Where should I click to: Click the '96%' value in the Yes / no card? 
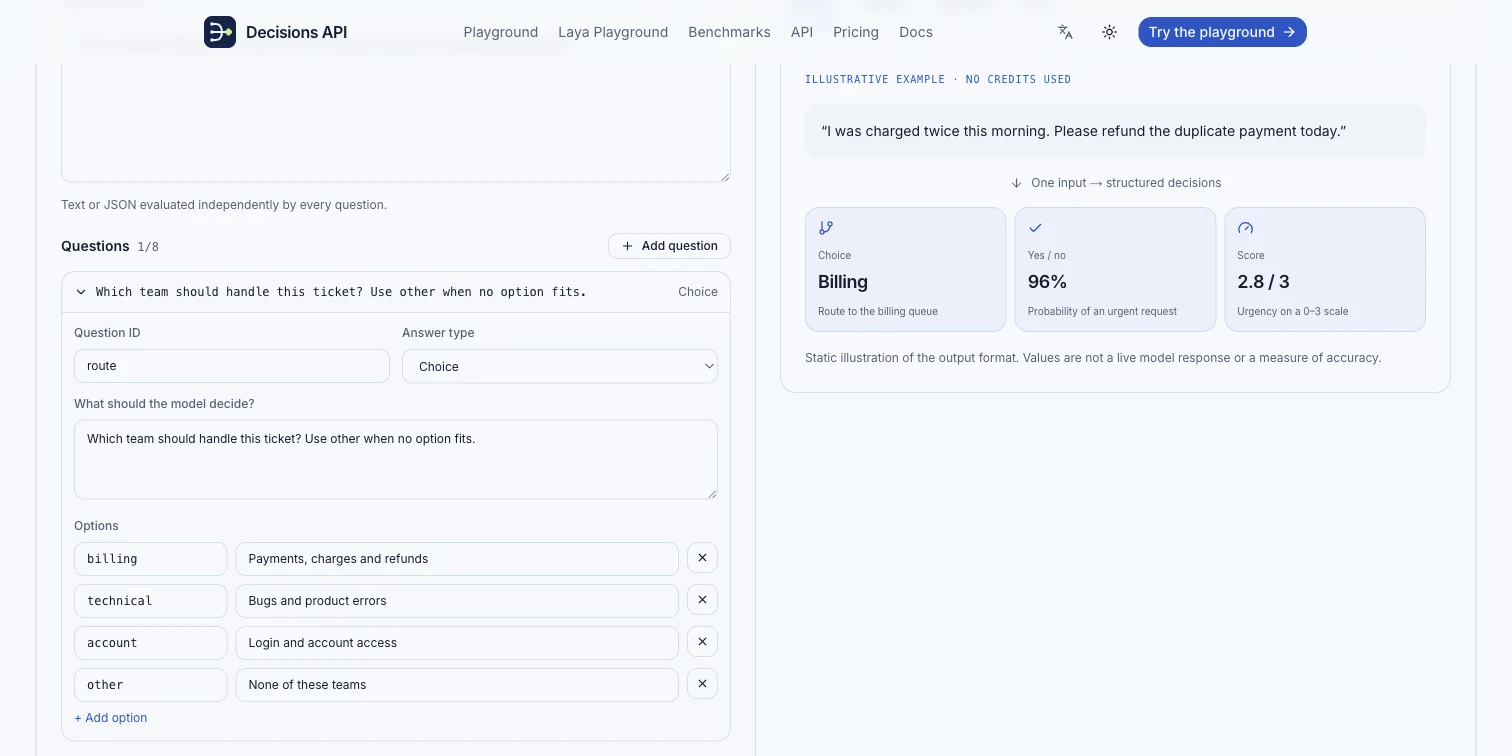click(1047, 282)
